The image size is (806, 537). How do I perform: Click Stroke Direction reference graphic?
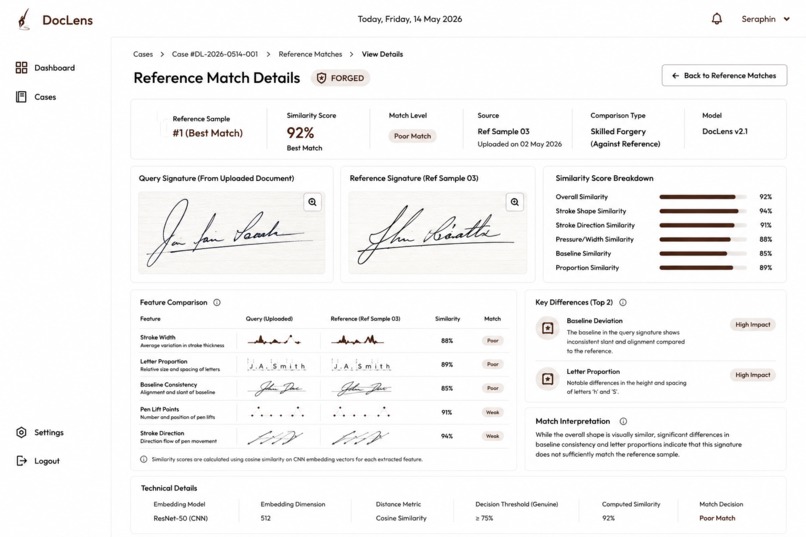pos(360,437)
